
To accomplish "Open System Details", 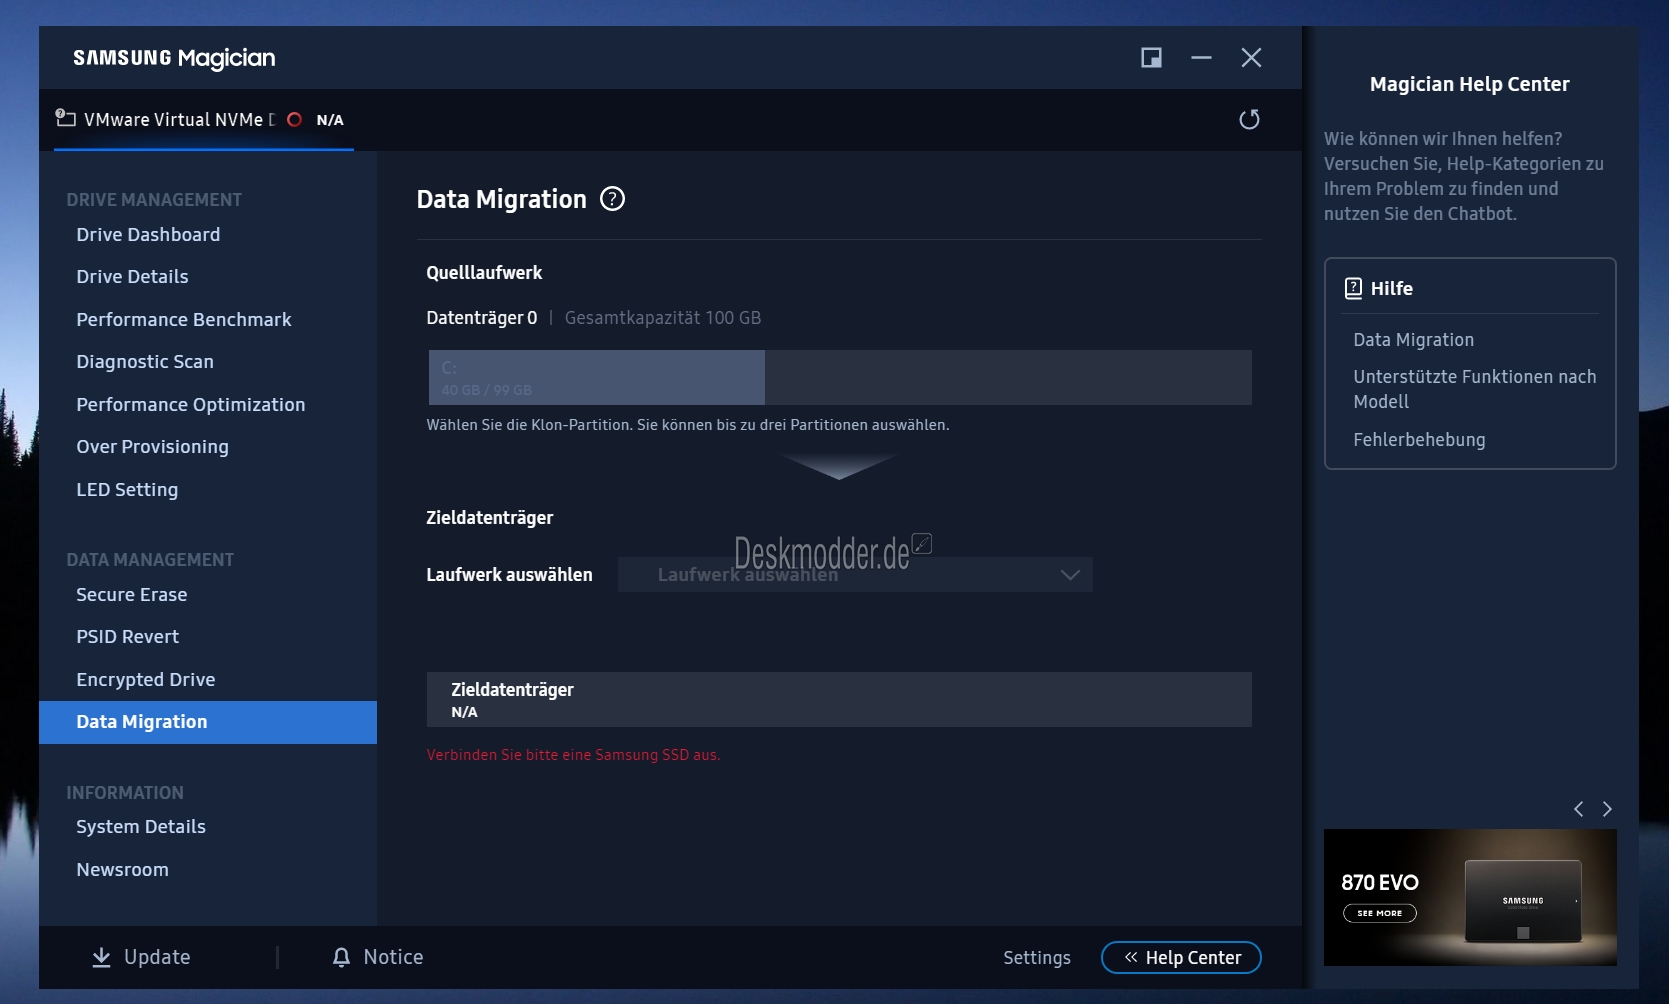I will (x=141, y=826).
